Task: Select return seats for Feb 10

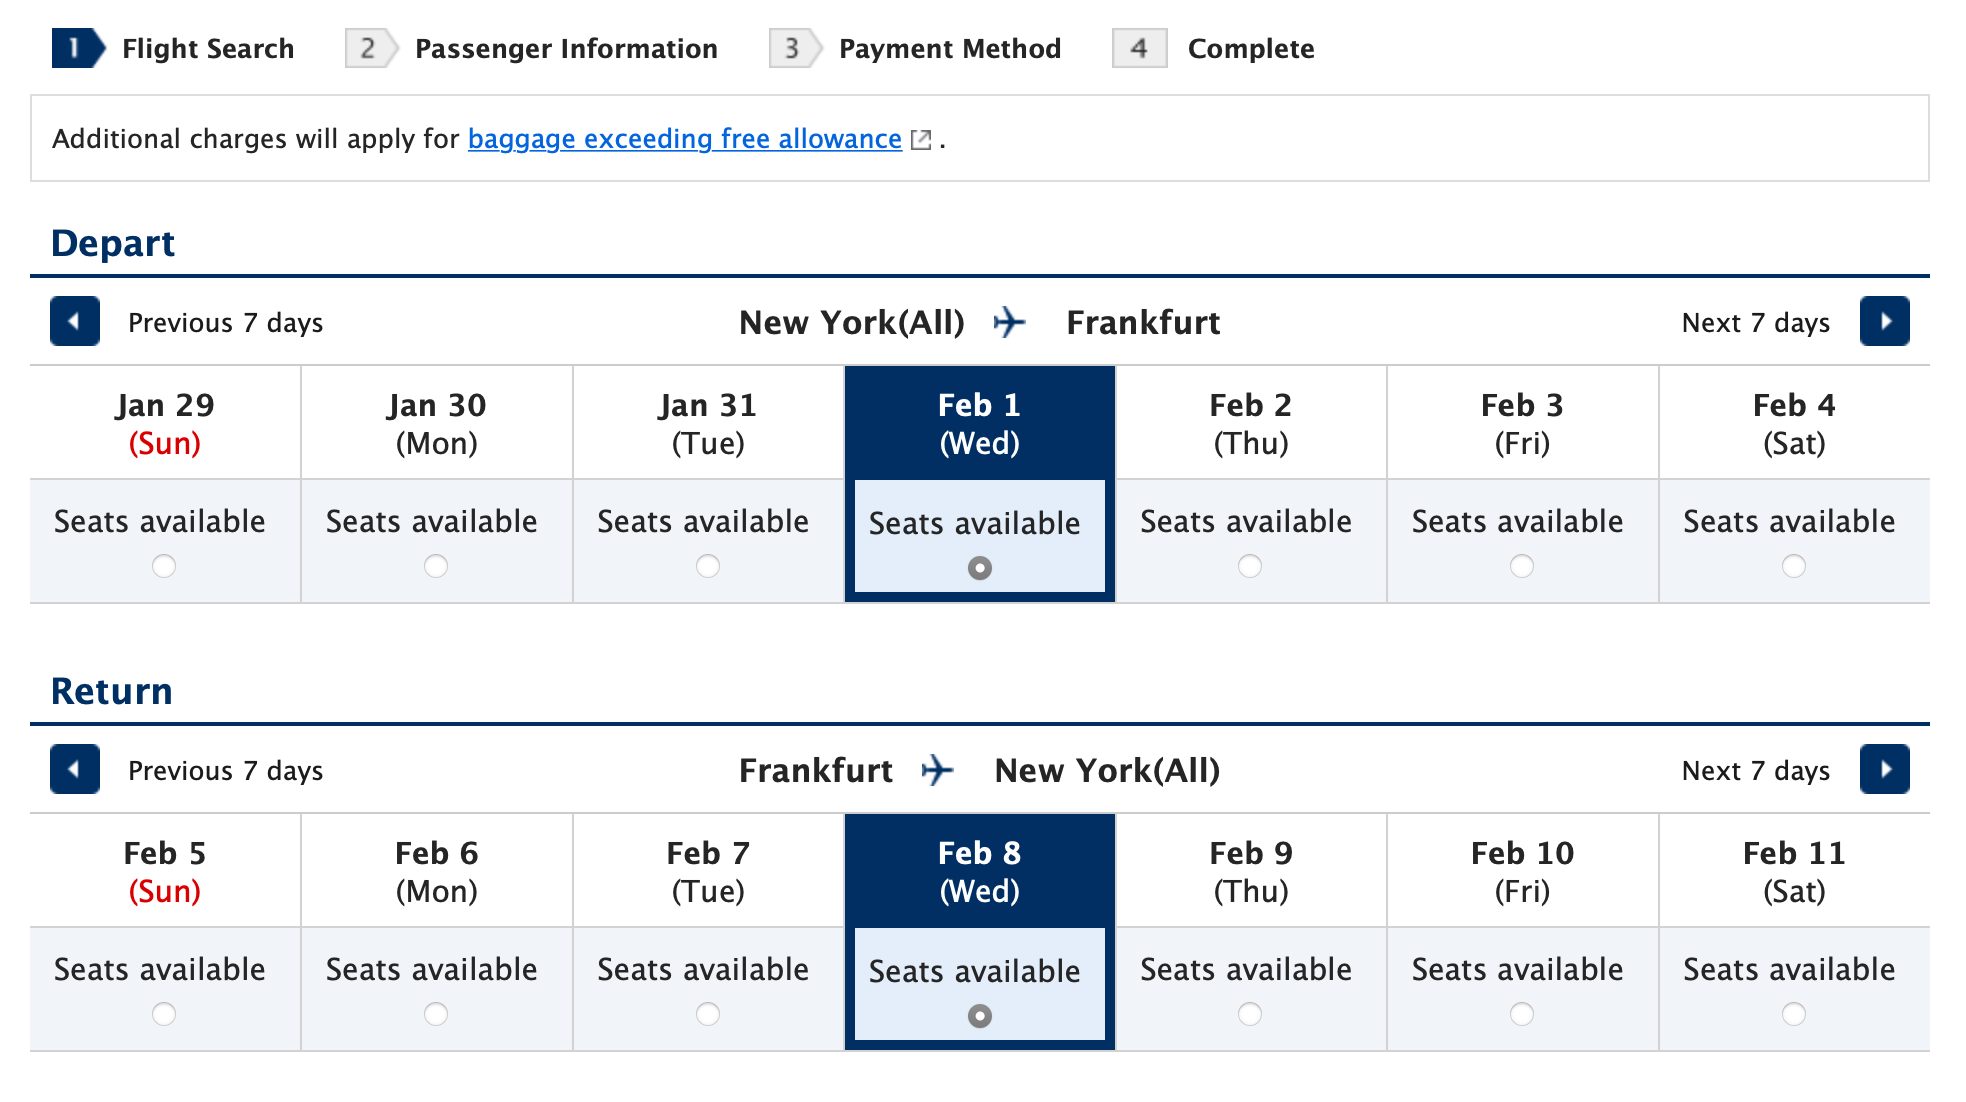Action: 1522,1014
